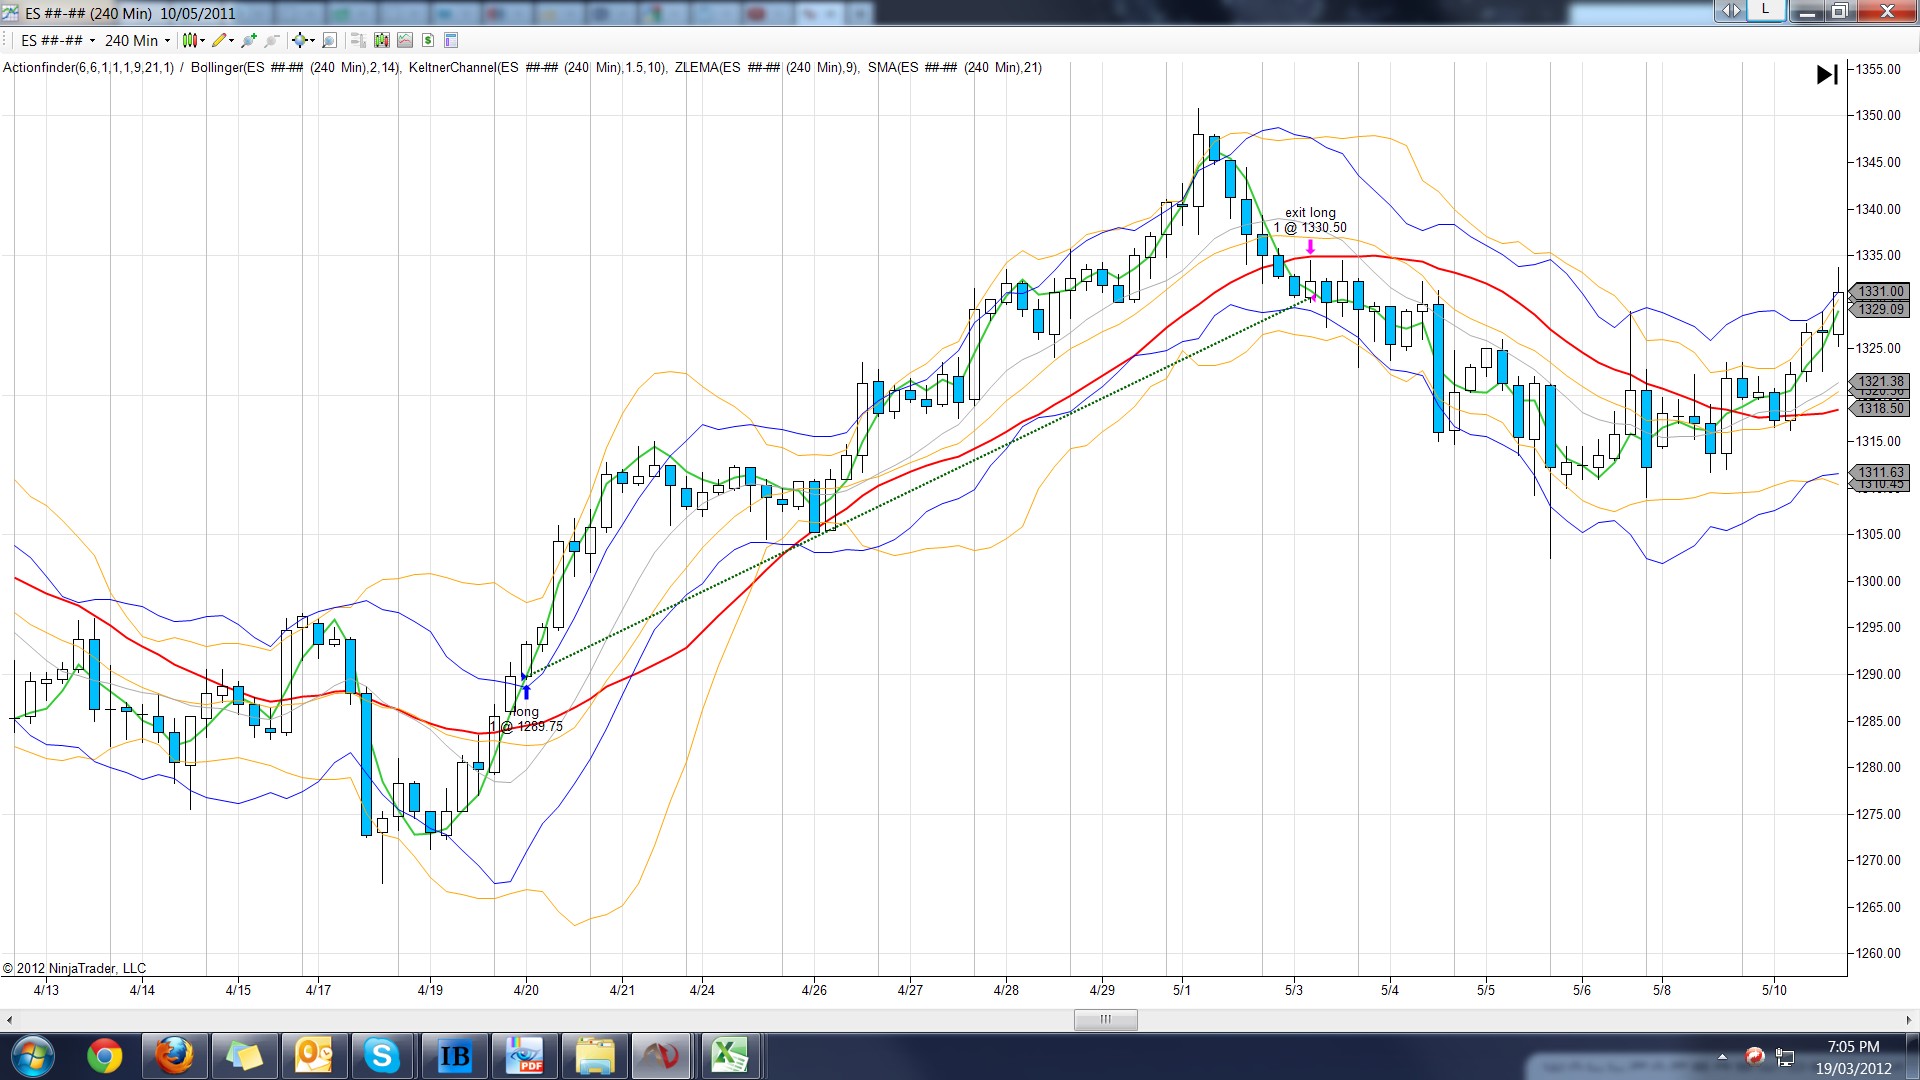This screenshot has width=1920, height=1080.
Task: Open the strategies dollar-sign icon
Action: (x=428, y=41)
